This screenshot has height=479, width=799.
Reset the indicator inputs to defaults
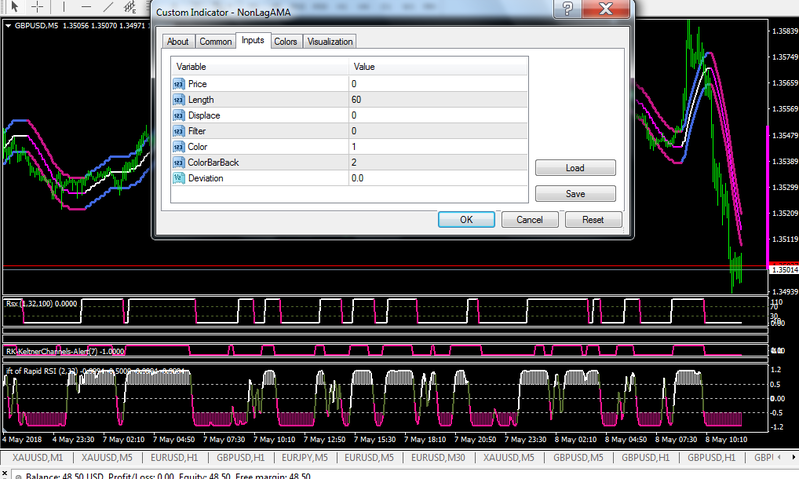coord(593,219)
